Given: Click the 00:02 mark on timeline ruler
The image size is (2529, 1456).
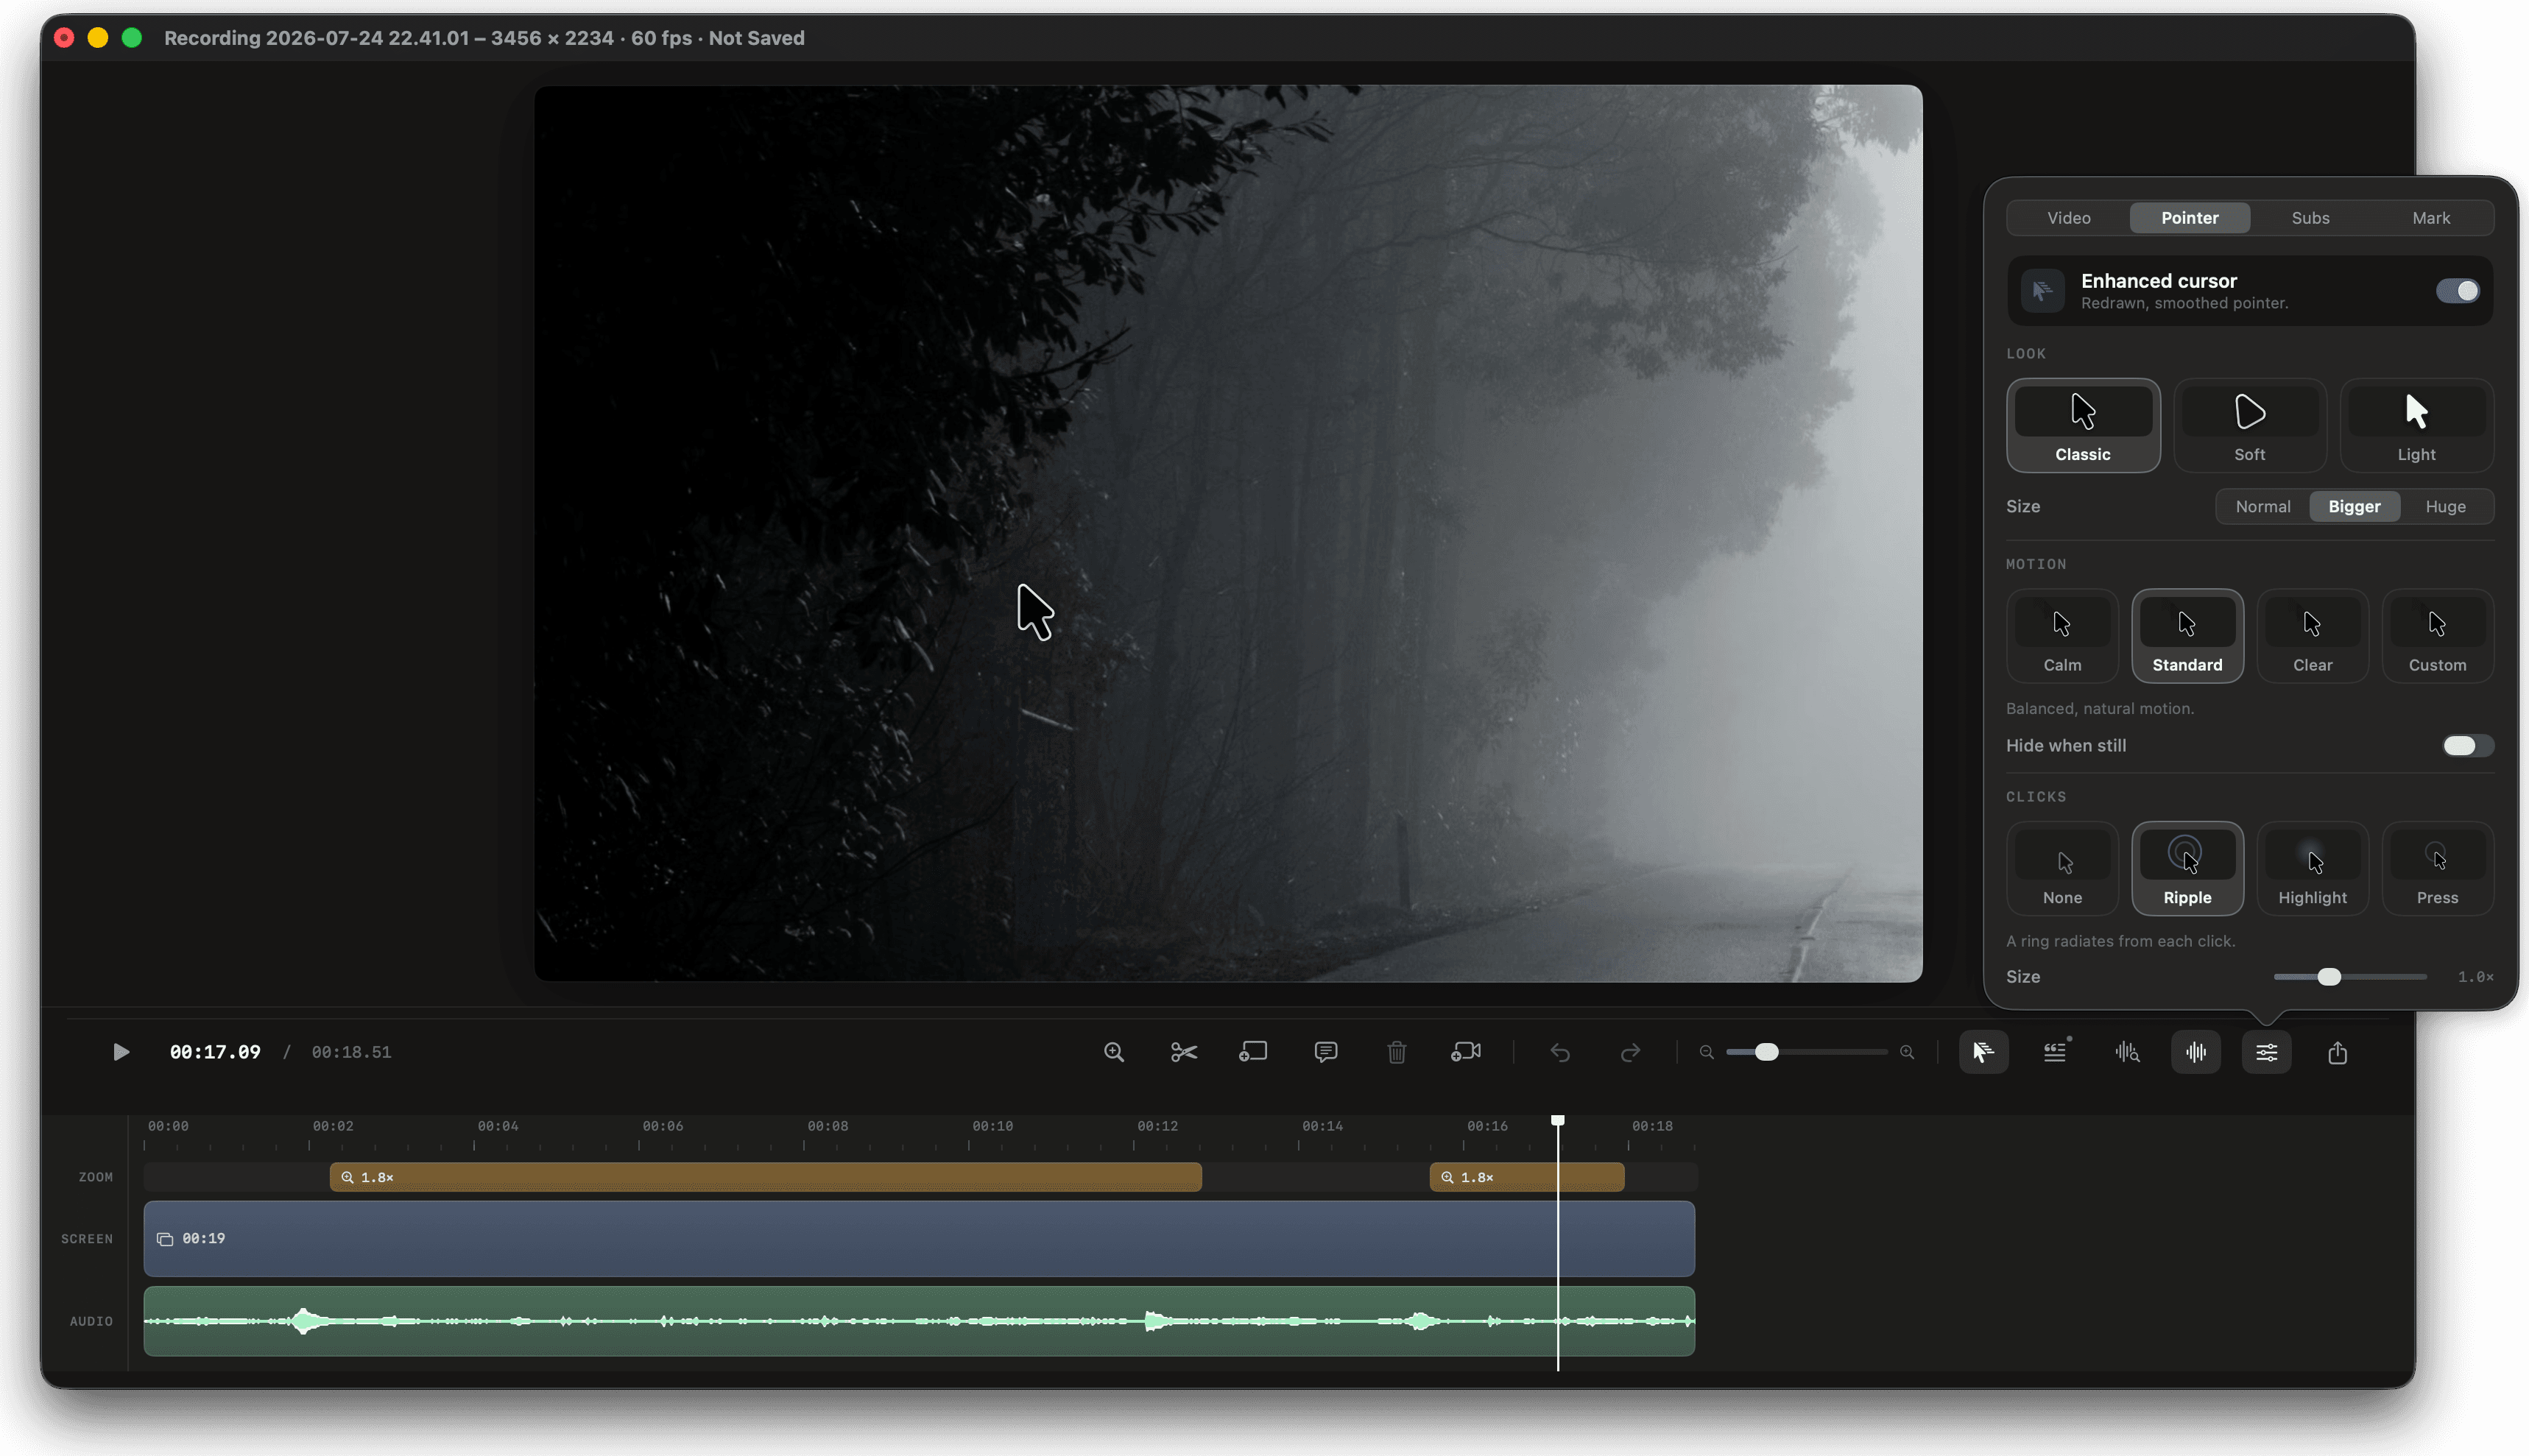Looking at the screenshot, I should [333, 1127].
